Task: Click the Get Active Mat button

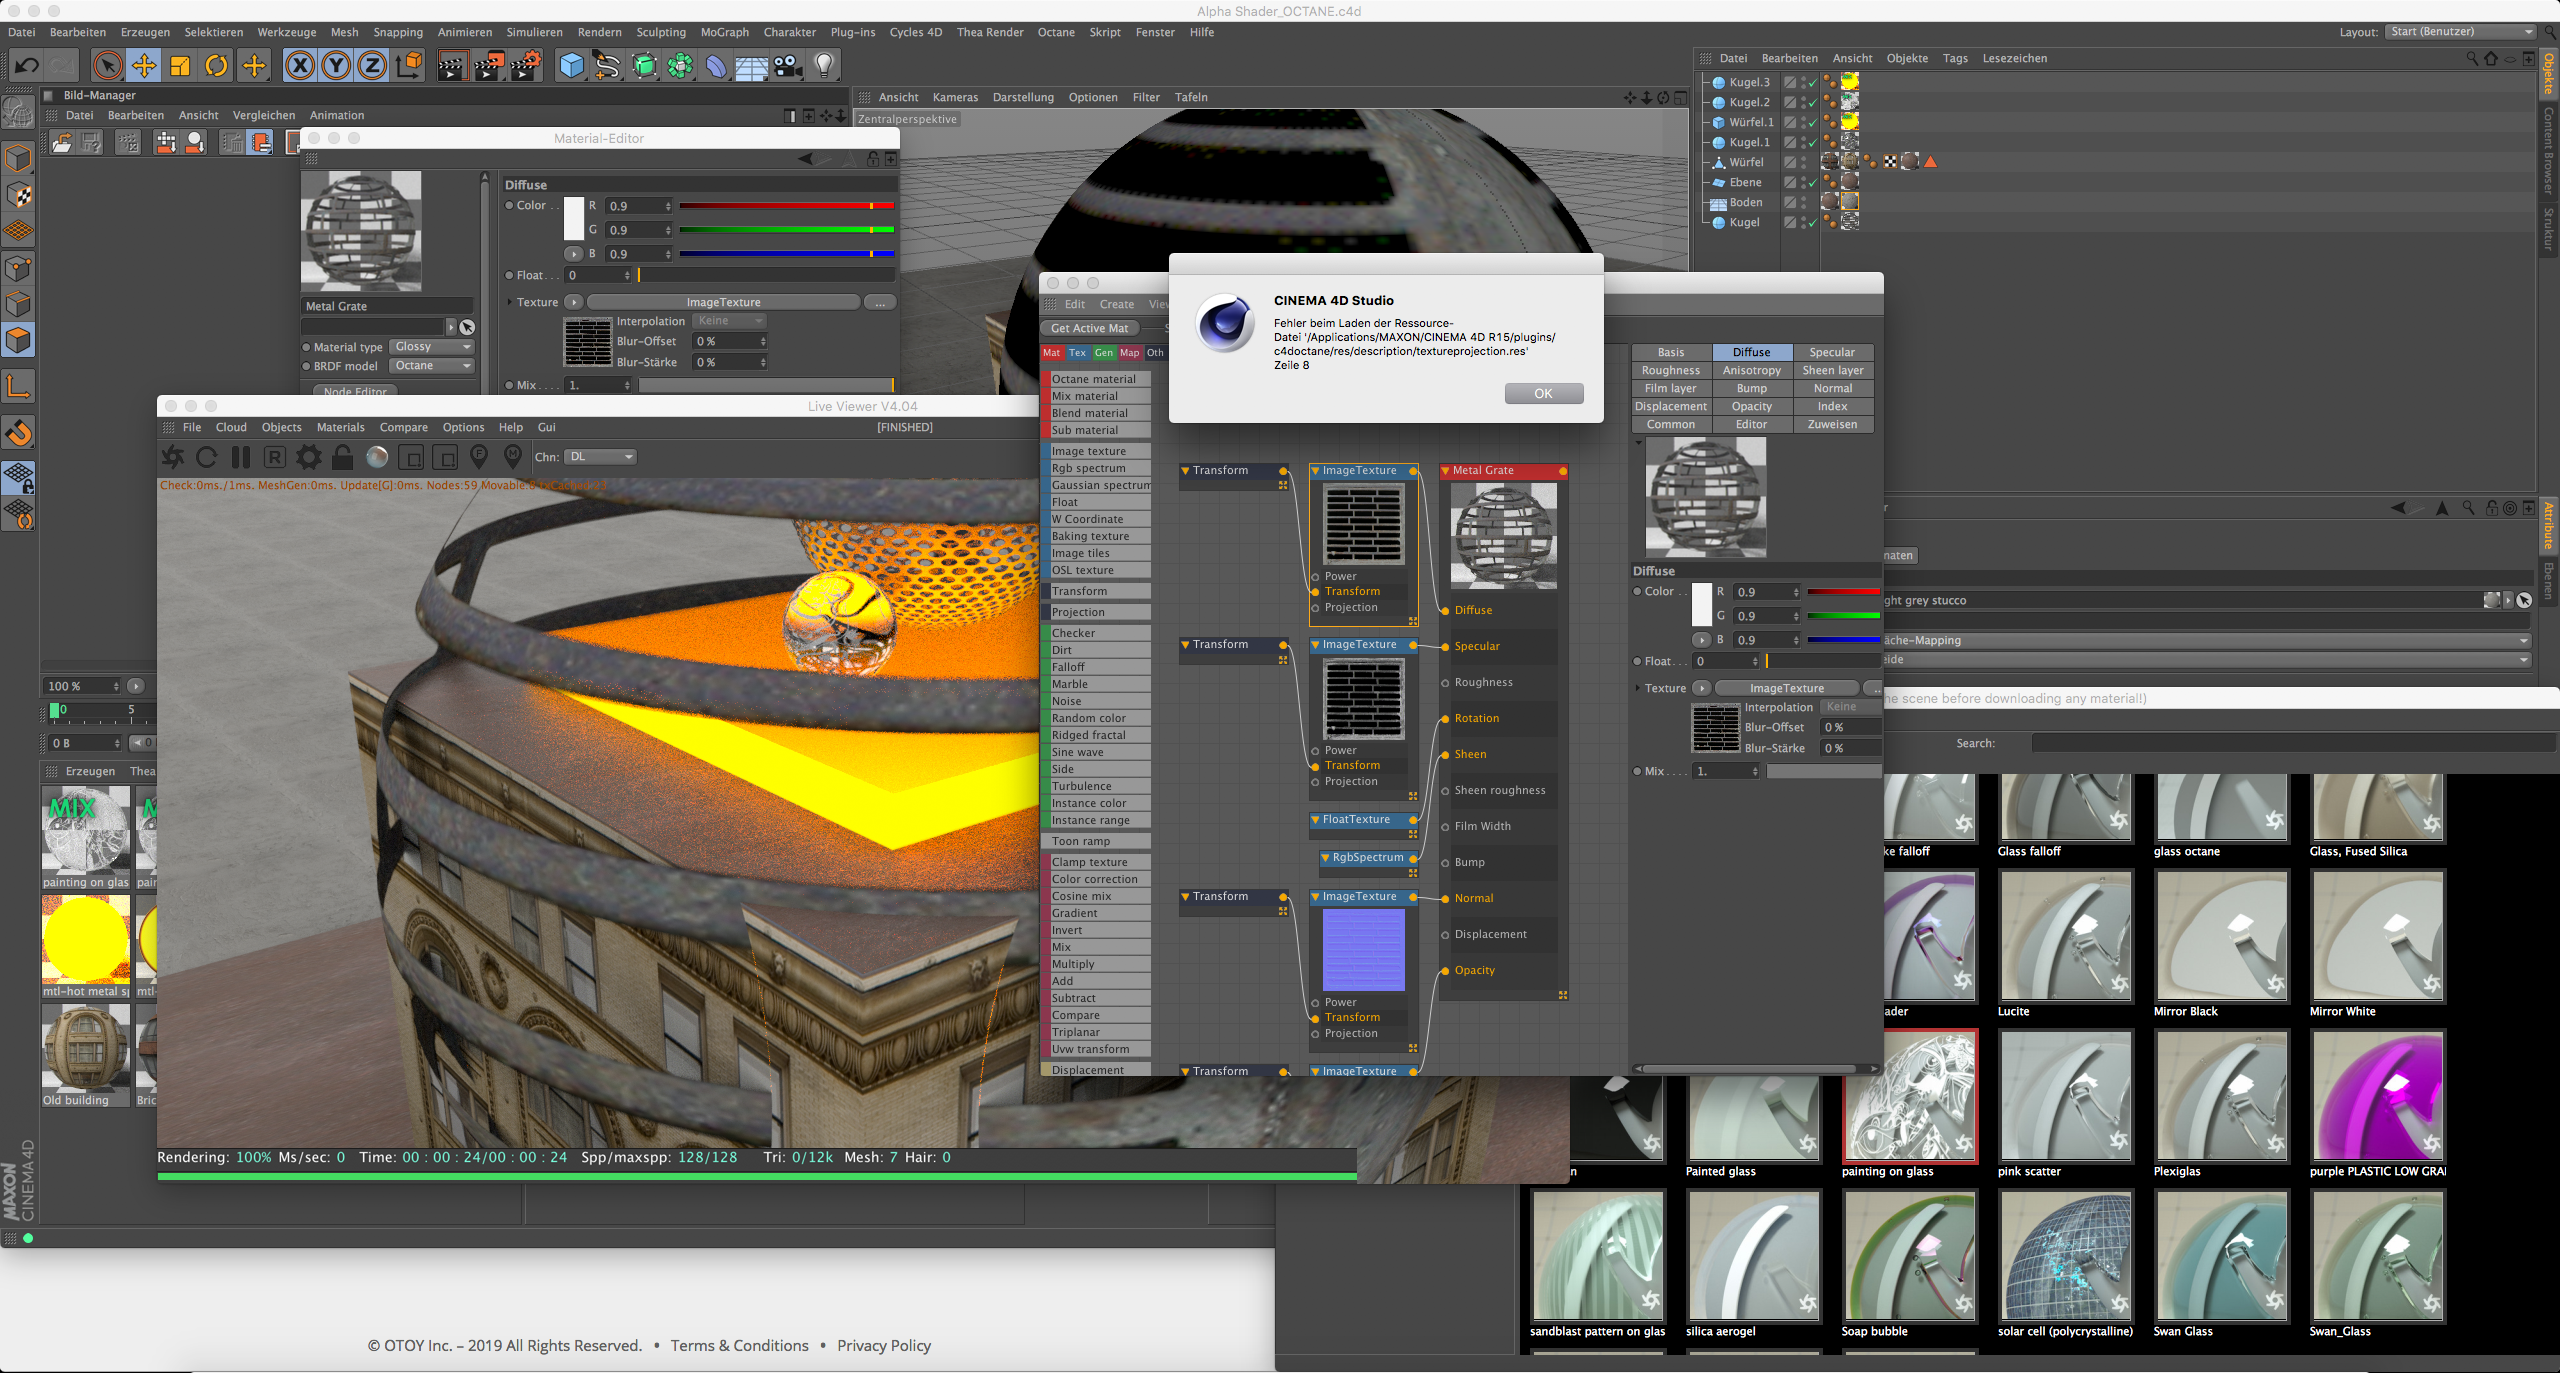Action: pyautogui.click(x=1089, y=328)
